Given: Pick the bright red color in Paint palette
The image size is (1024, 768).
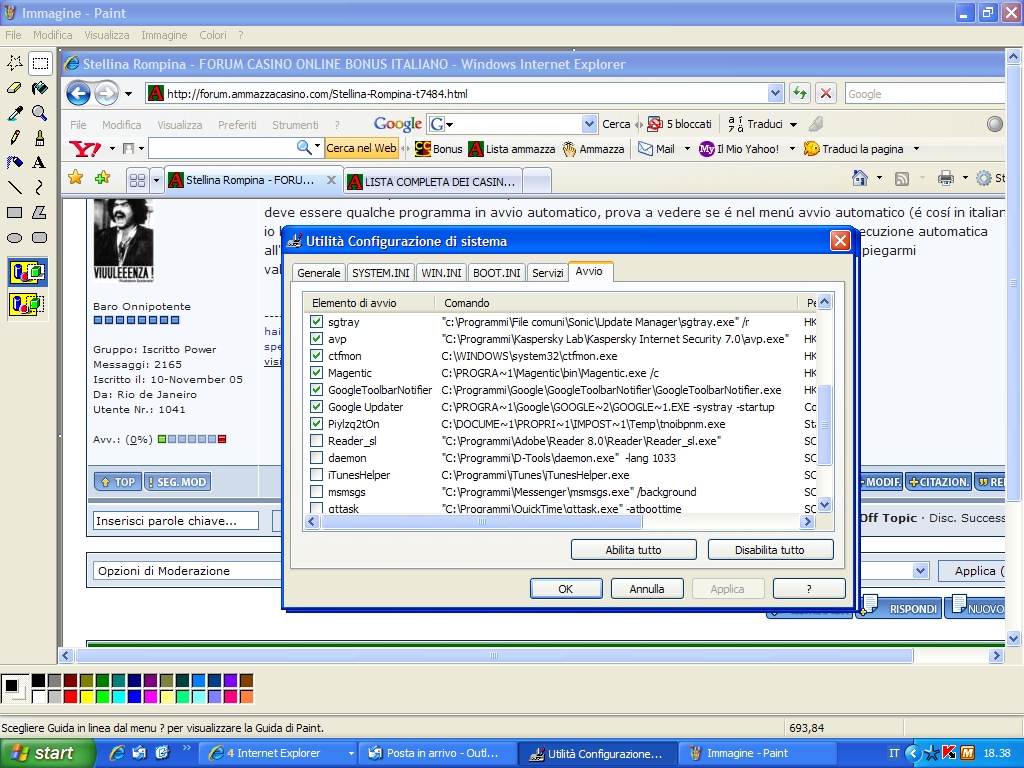Looking at the screenshot, I should click(71, 697).
